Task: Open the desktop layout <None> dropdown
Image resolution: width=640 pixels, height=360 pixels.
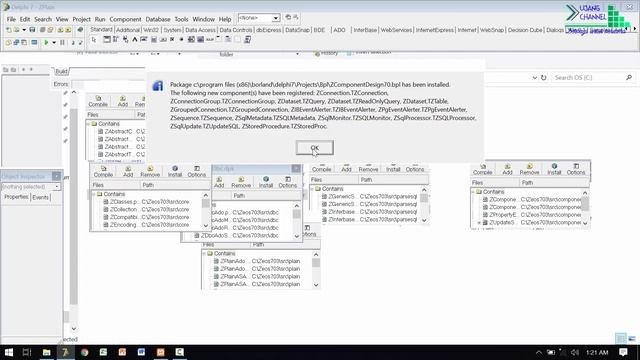Action: (276, 18)
